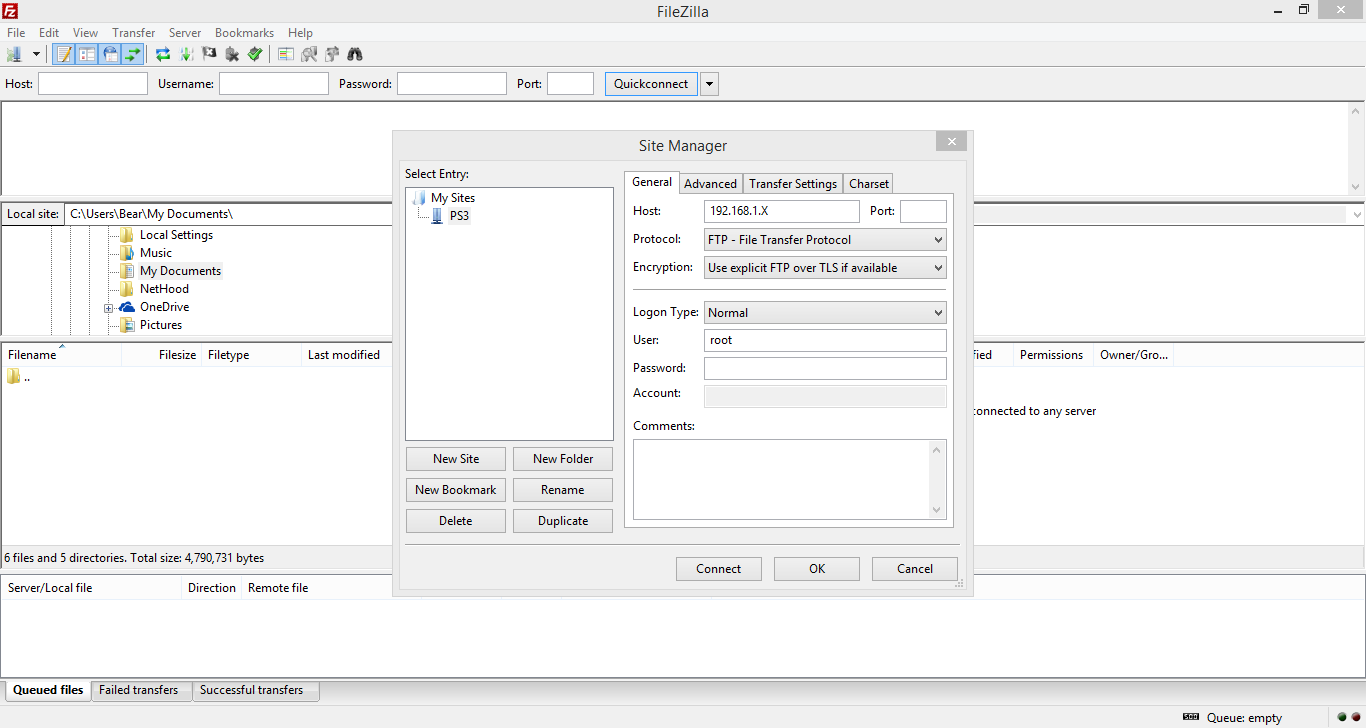Open directory listing filters icon

pyautogui.click(x=285, y=54)
